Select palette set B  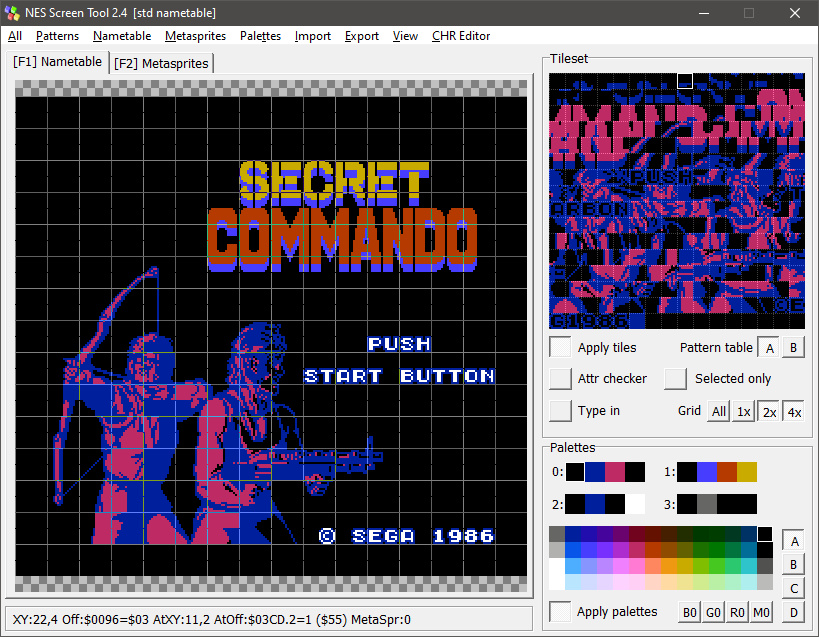point(793,564)
